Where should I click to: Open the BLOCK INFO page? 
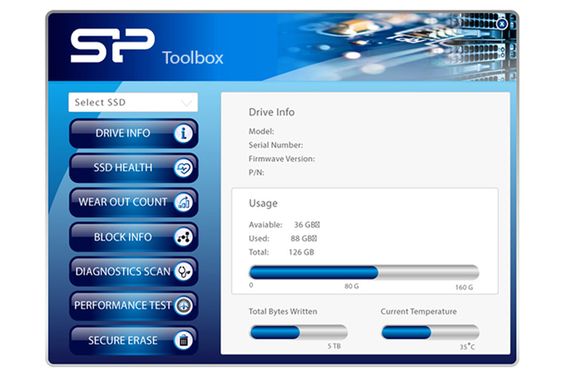[x=133, y=237]
